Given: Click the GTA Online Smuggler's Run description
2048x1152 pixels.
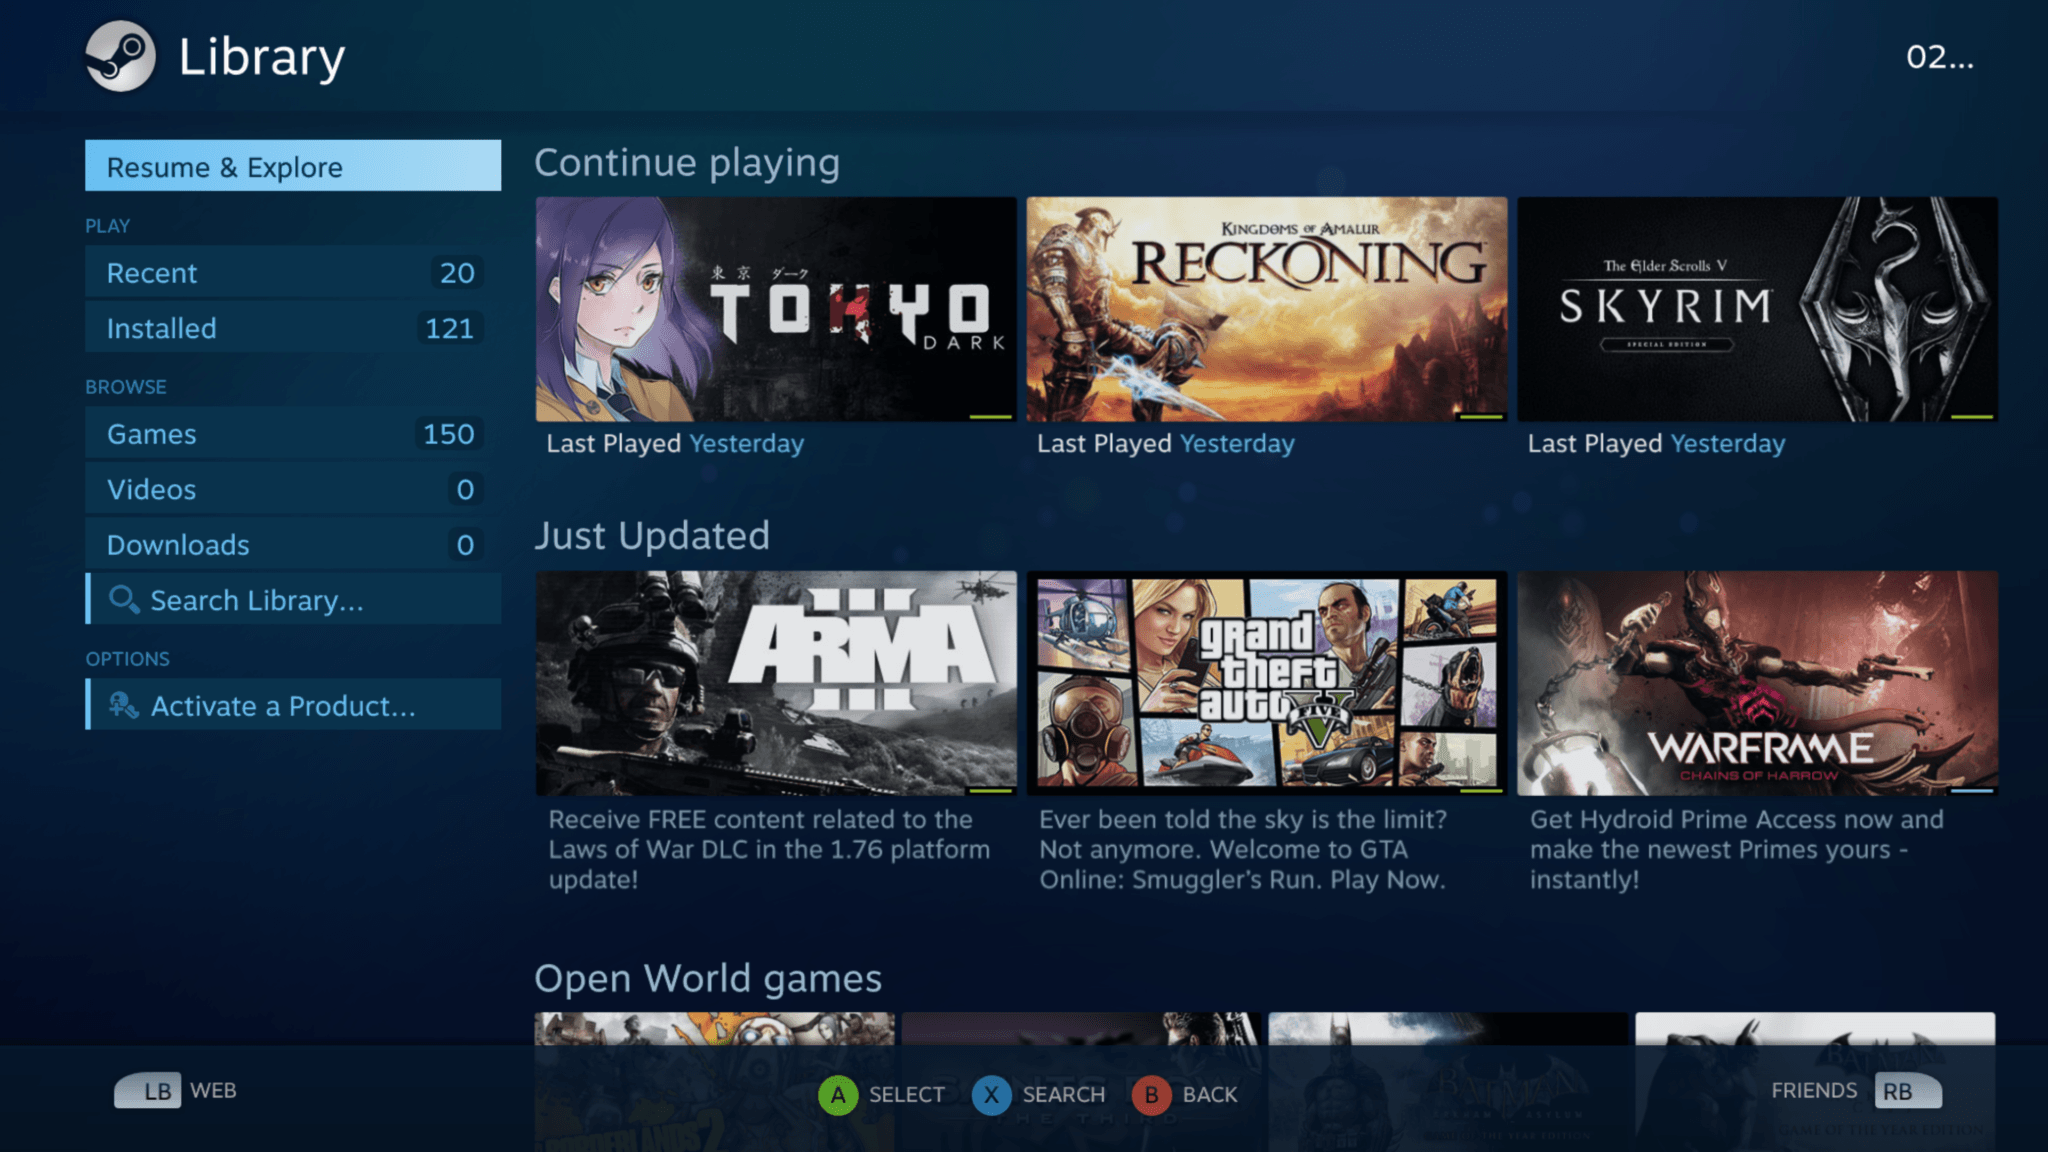Looking at the screenshot, I should point(1243,849).
